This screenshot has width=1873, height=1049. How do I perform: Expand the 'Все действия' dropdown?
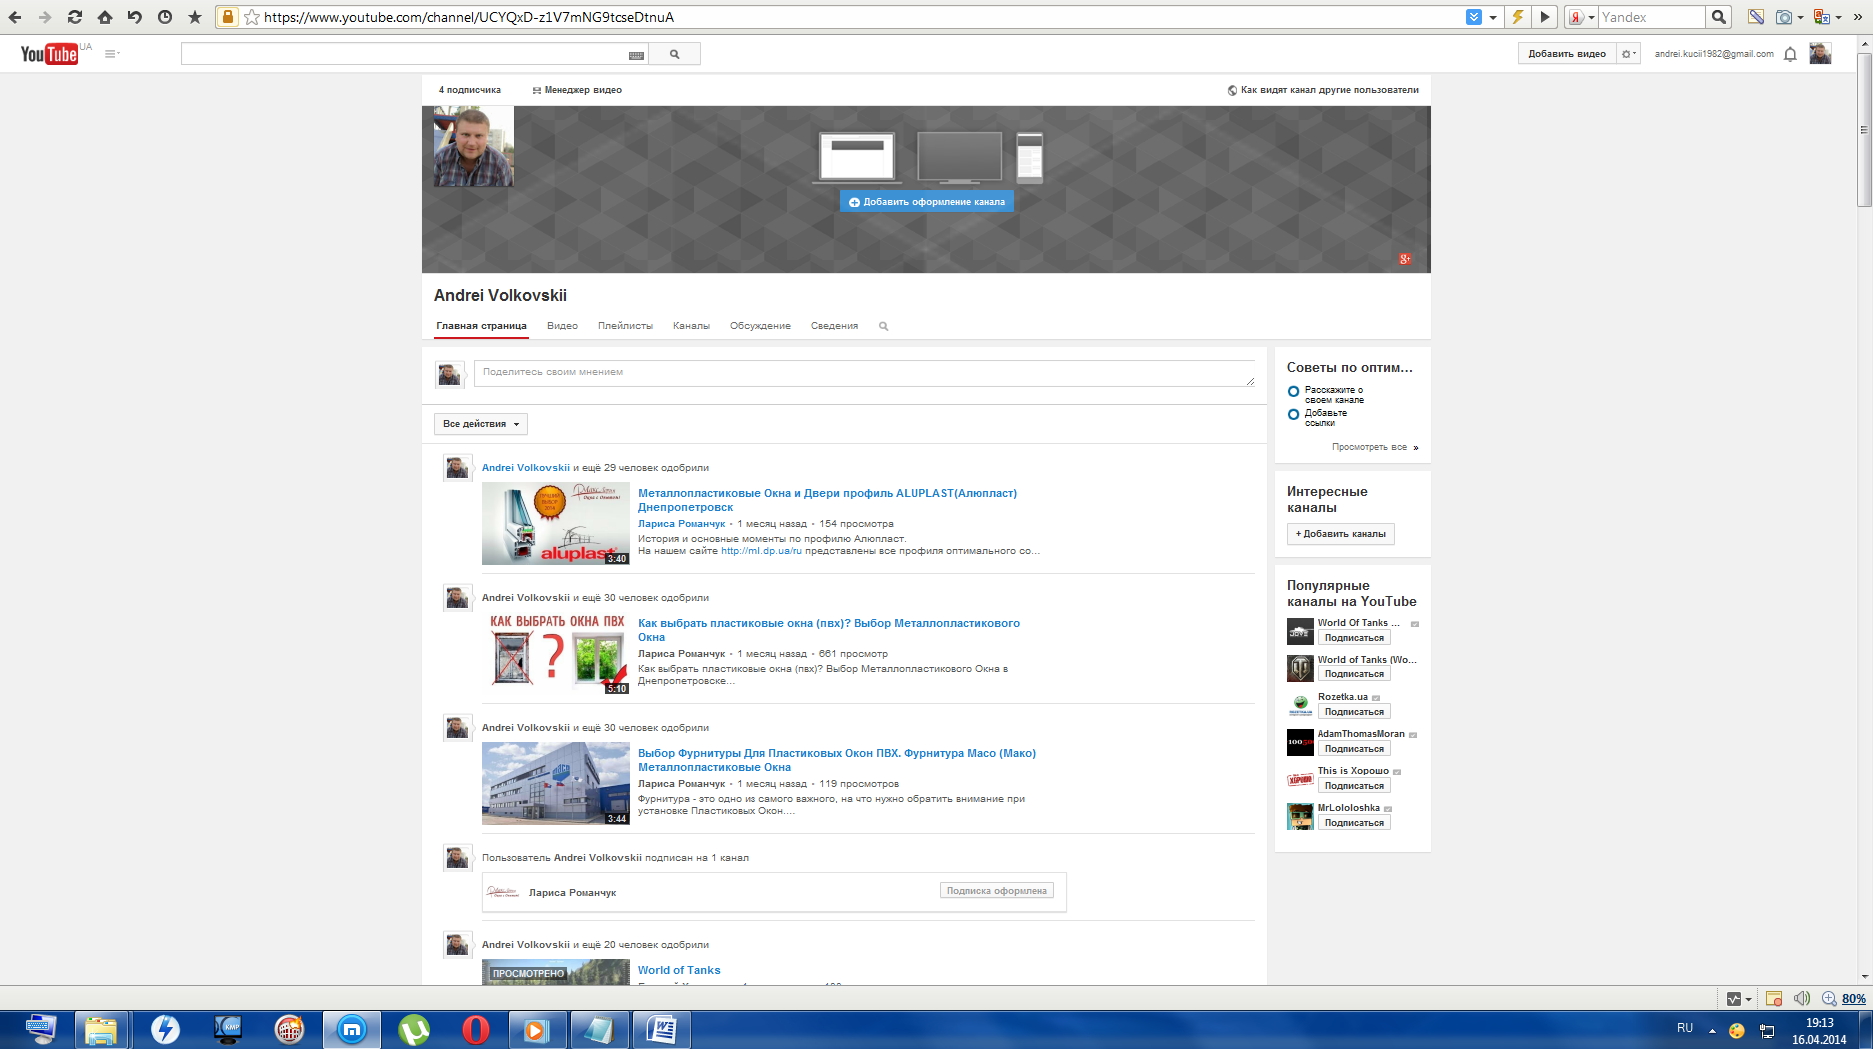[481, 424]
